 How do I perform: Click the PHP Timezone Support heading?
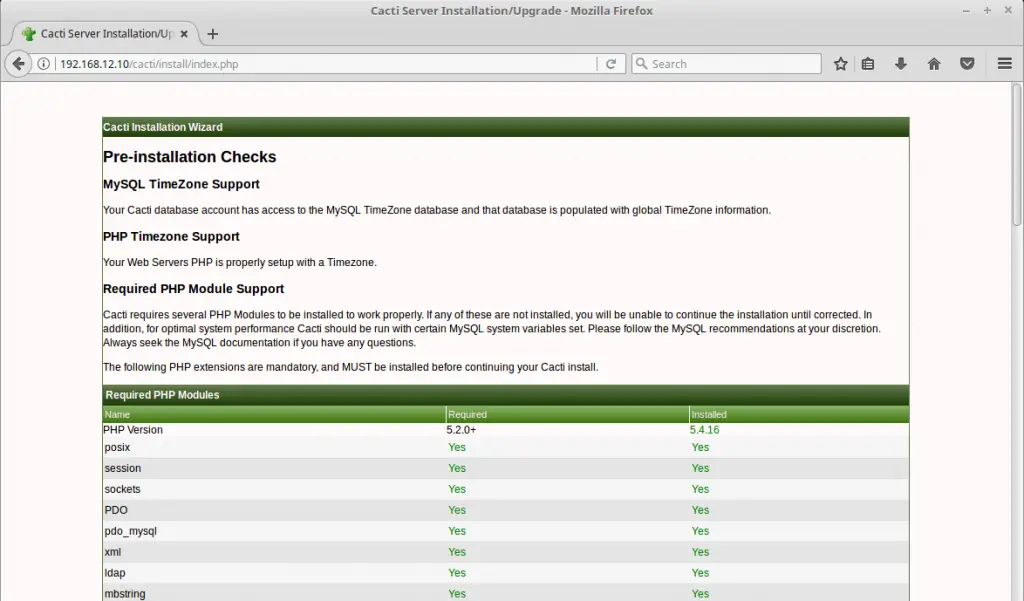click(171, 236)
